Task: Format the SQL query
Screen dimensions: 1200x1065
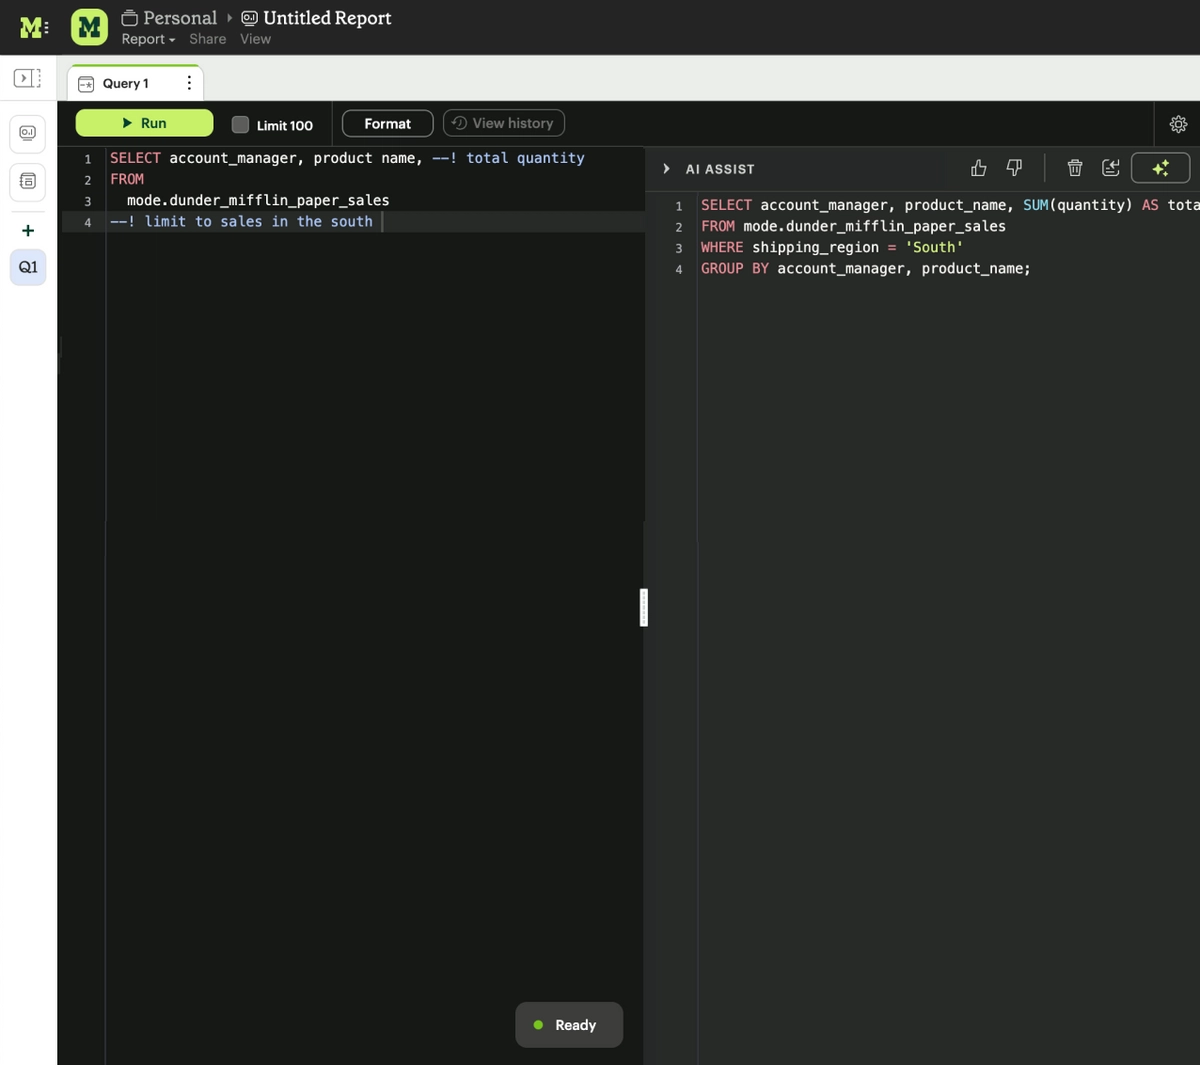Action: click(x=387, y=123)
